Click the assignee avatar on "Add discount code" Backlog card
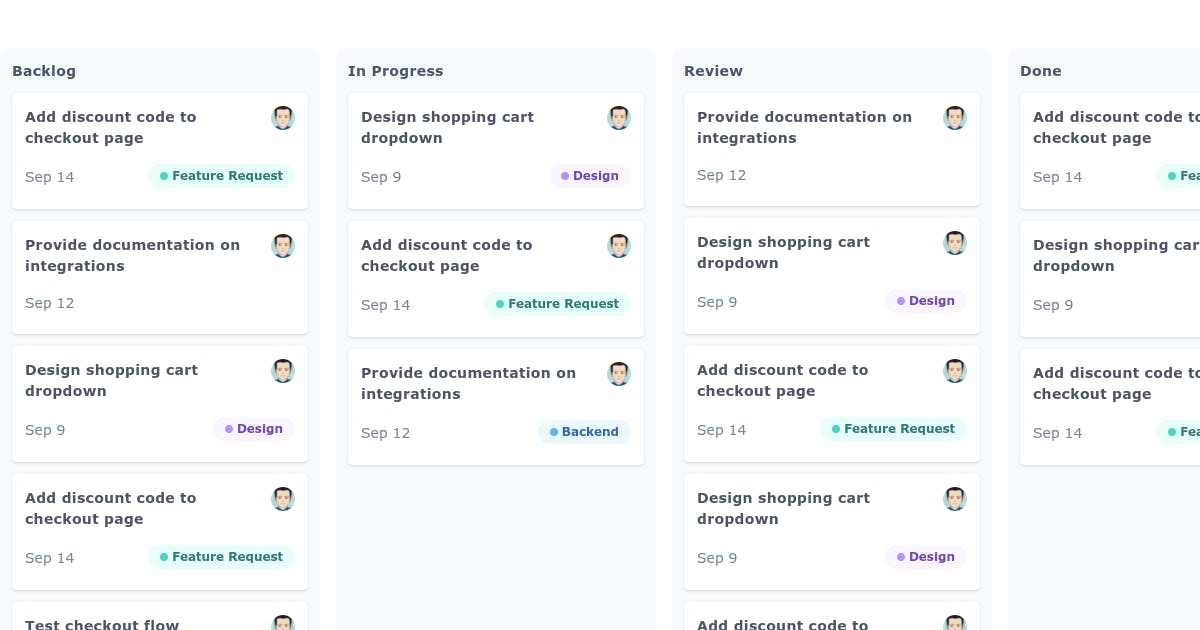 click(x=283, y=117)
